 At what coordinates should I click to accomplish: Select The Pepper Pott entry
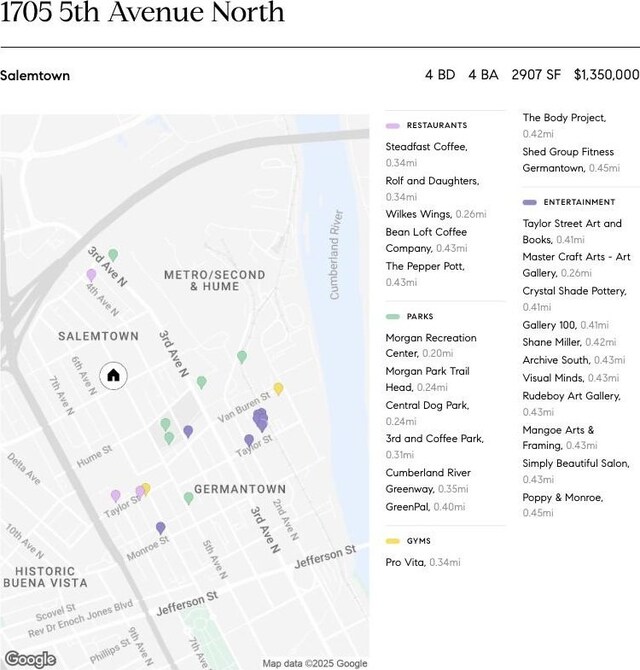point(425,274)
